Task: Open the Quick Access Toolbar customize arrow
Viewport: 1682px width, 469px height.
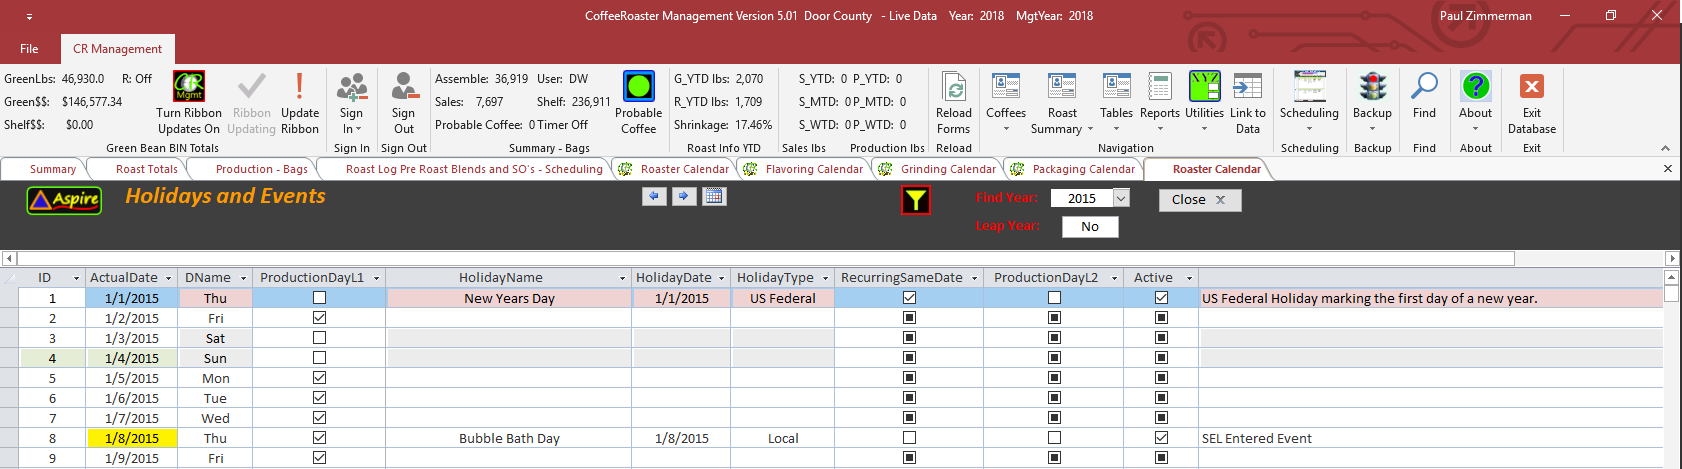Action: 29,17
